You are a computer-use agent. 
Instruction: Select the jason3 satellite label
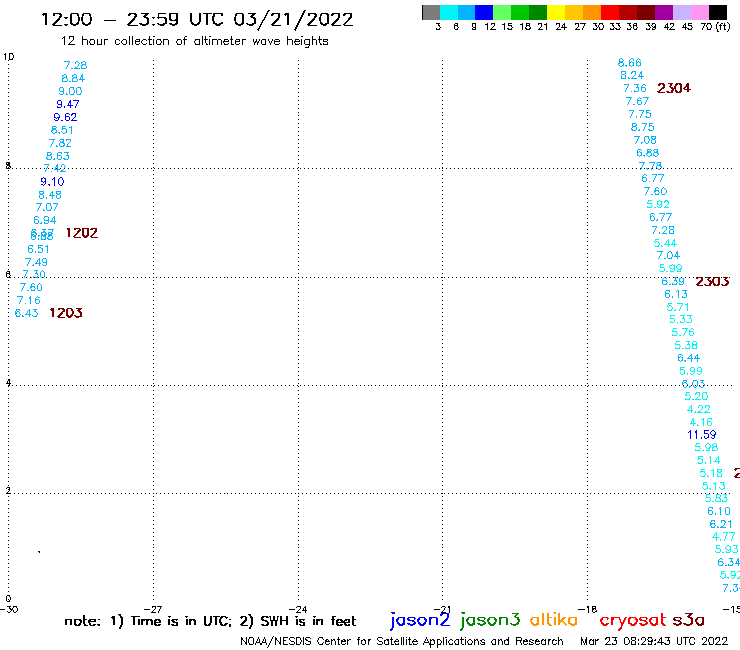point(490,620)
